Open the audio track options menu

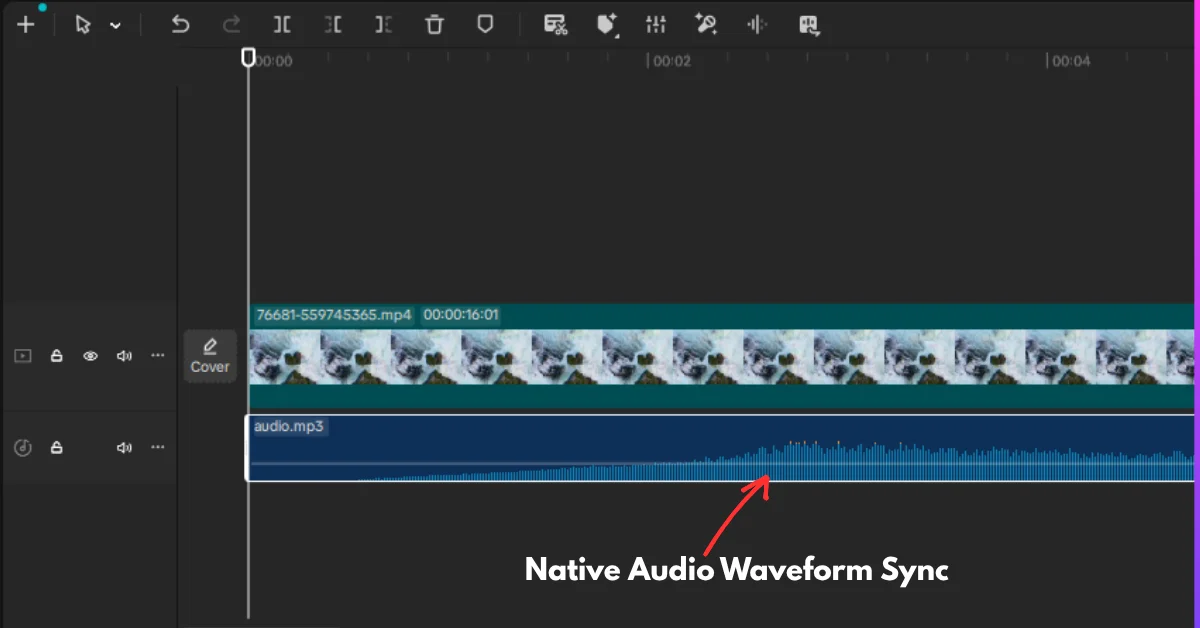pyautogui.click(x=157, y=447)
